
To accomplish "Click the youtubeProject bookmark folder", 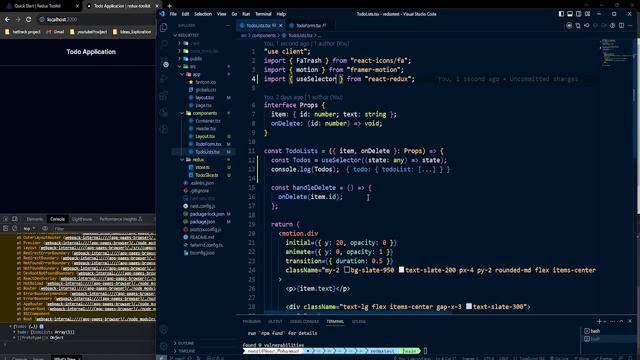I will [x=89, y=31].
